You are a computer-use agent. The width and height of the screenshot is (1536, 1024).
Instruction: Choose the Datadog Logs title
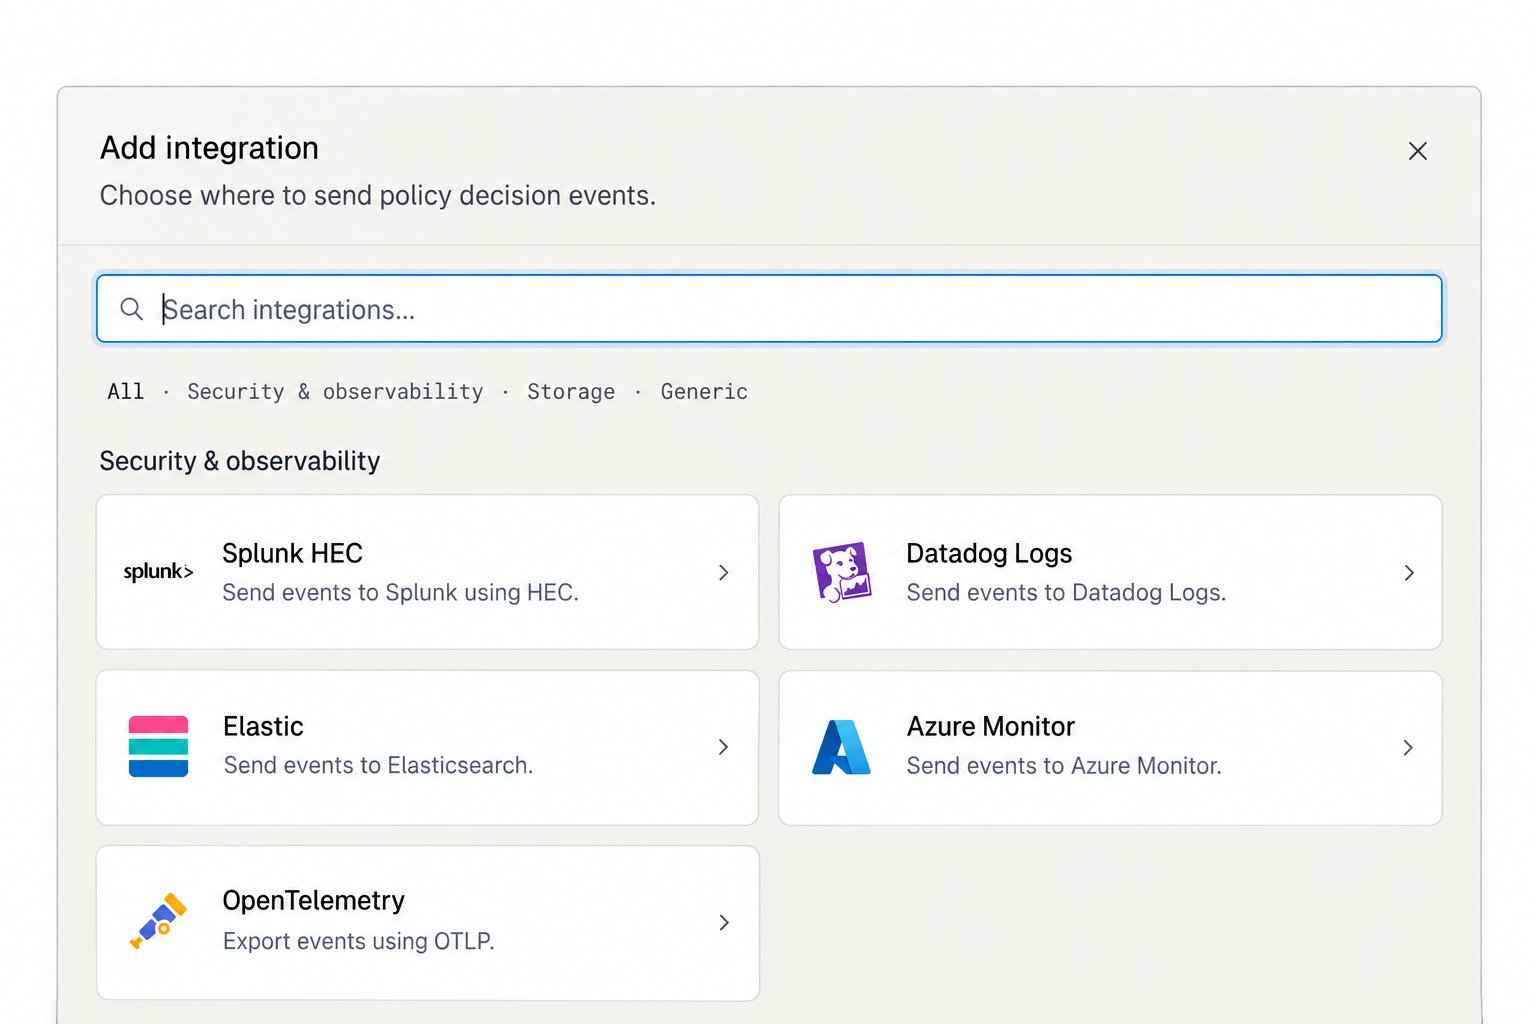989,553
